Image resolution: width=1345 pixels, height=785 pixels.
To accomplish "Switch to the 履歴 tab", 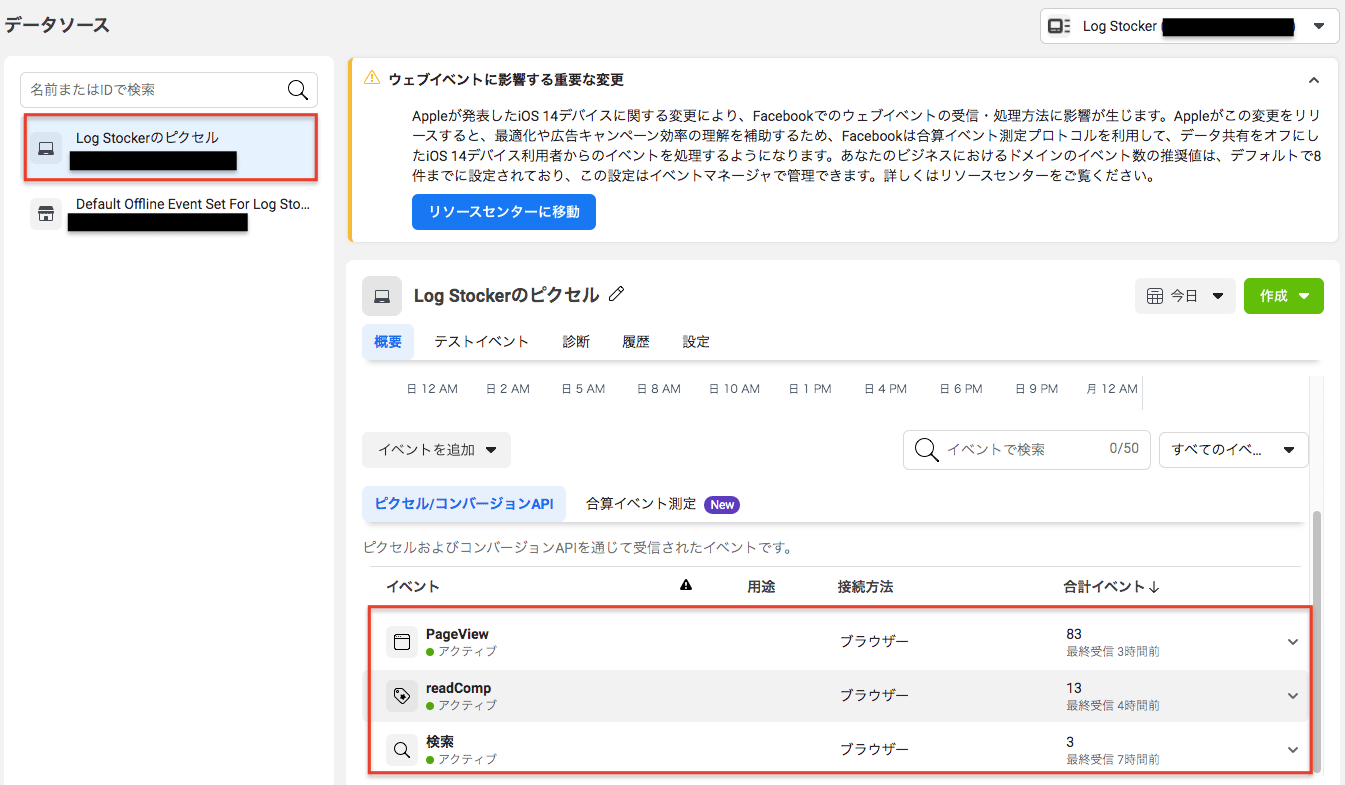I will [x=636, y=341].
